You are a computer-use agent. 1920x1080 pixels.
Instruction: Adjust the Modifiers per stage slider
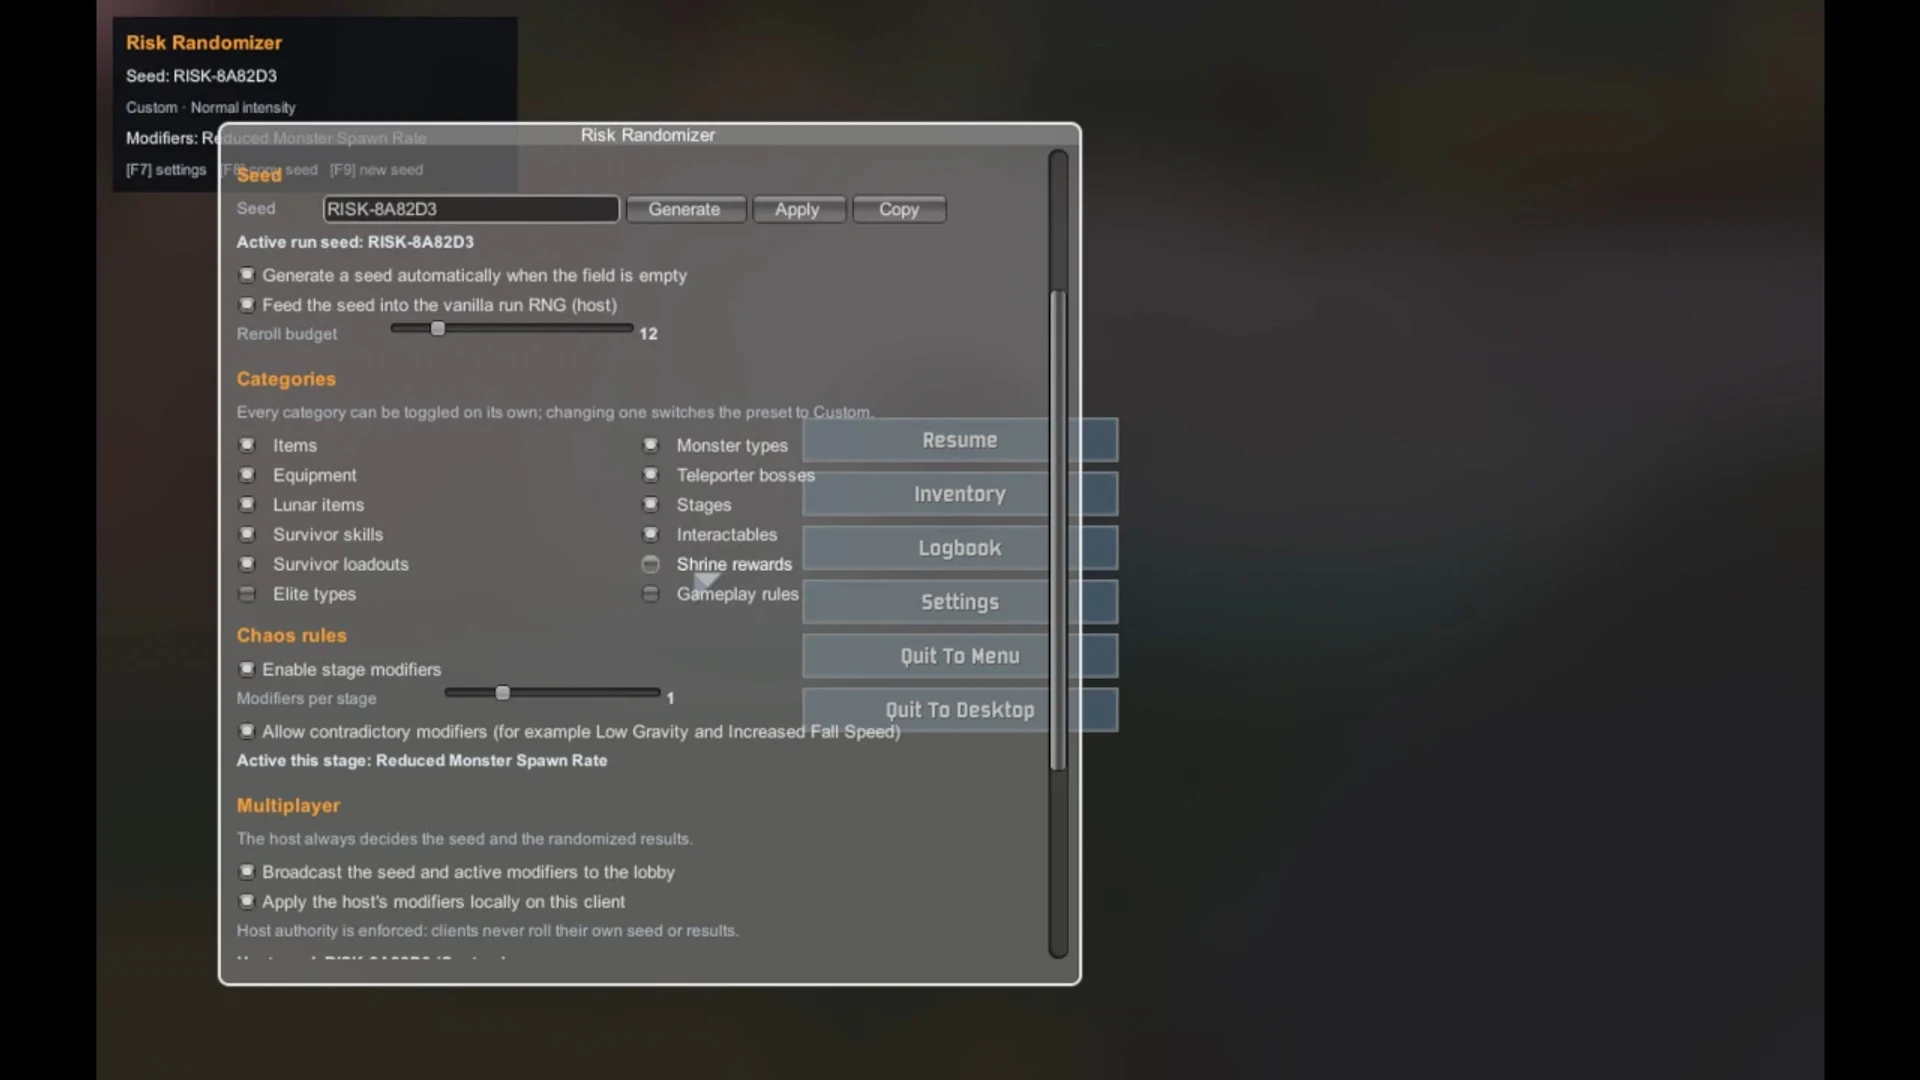pos(553,693)
